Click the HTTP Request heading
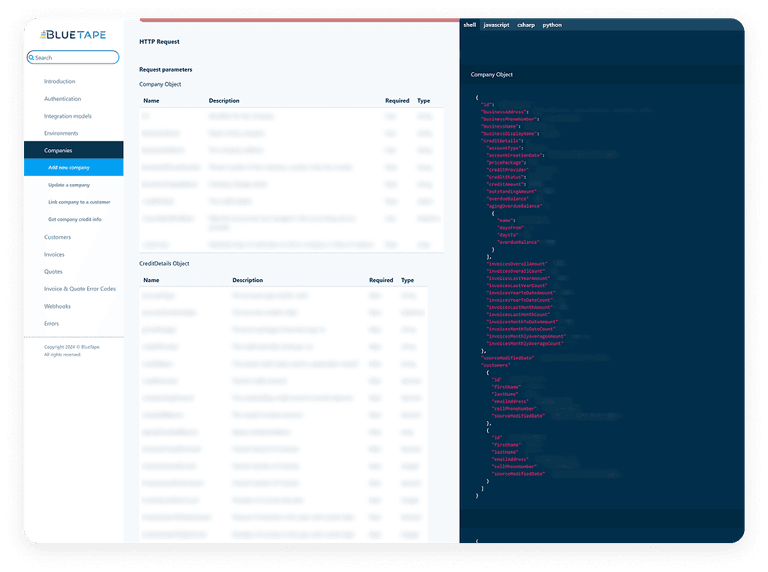The width and height of the screenshot is (768, 572). pos(159,42)
